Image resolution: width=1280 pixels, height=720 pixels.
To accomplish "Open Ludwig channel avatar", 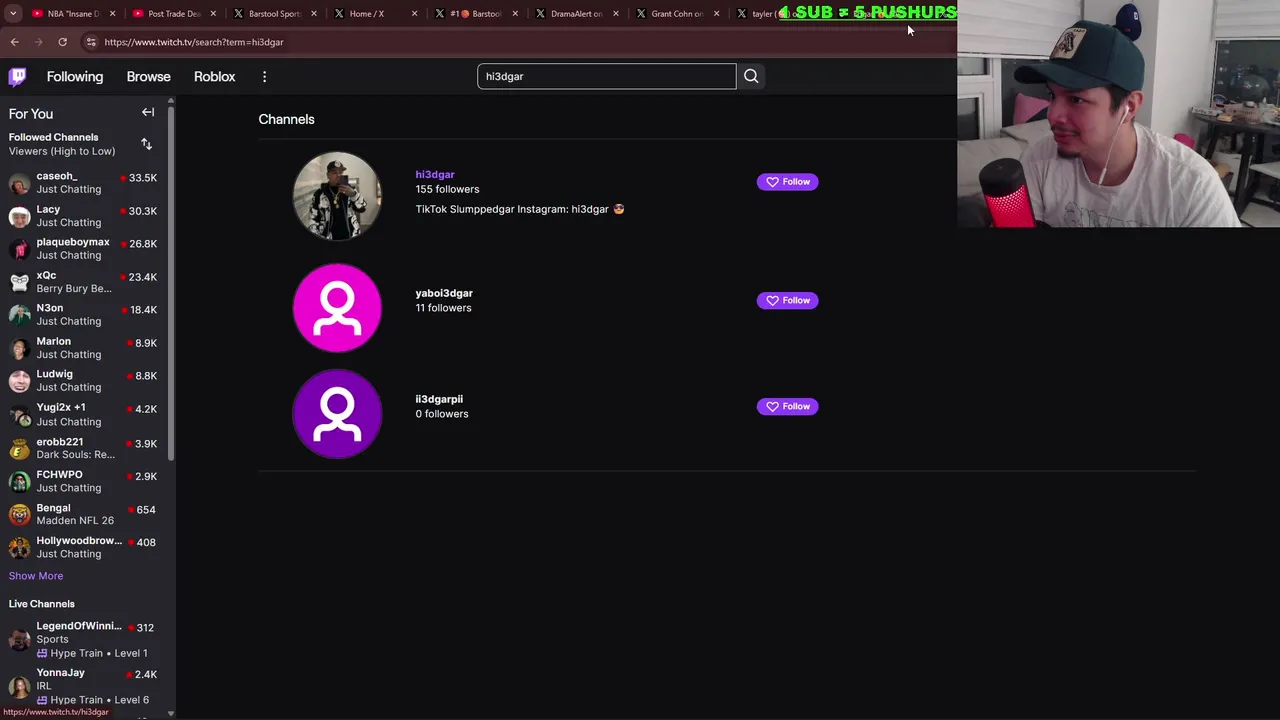I will pyautogui.click(x=19, y=381).
